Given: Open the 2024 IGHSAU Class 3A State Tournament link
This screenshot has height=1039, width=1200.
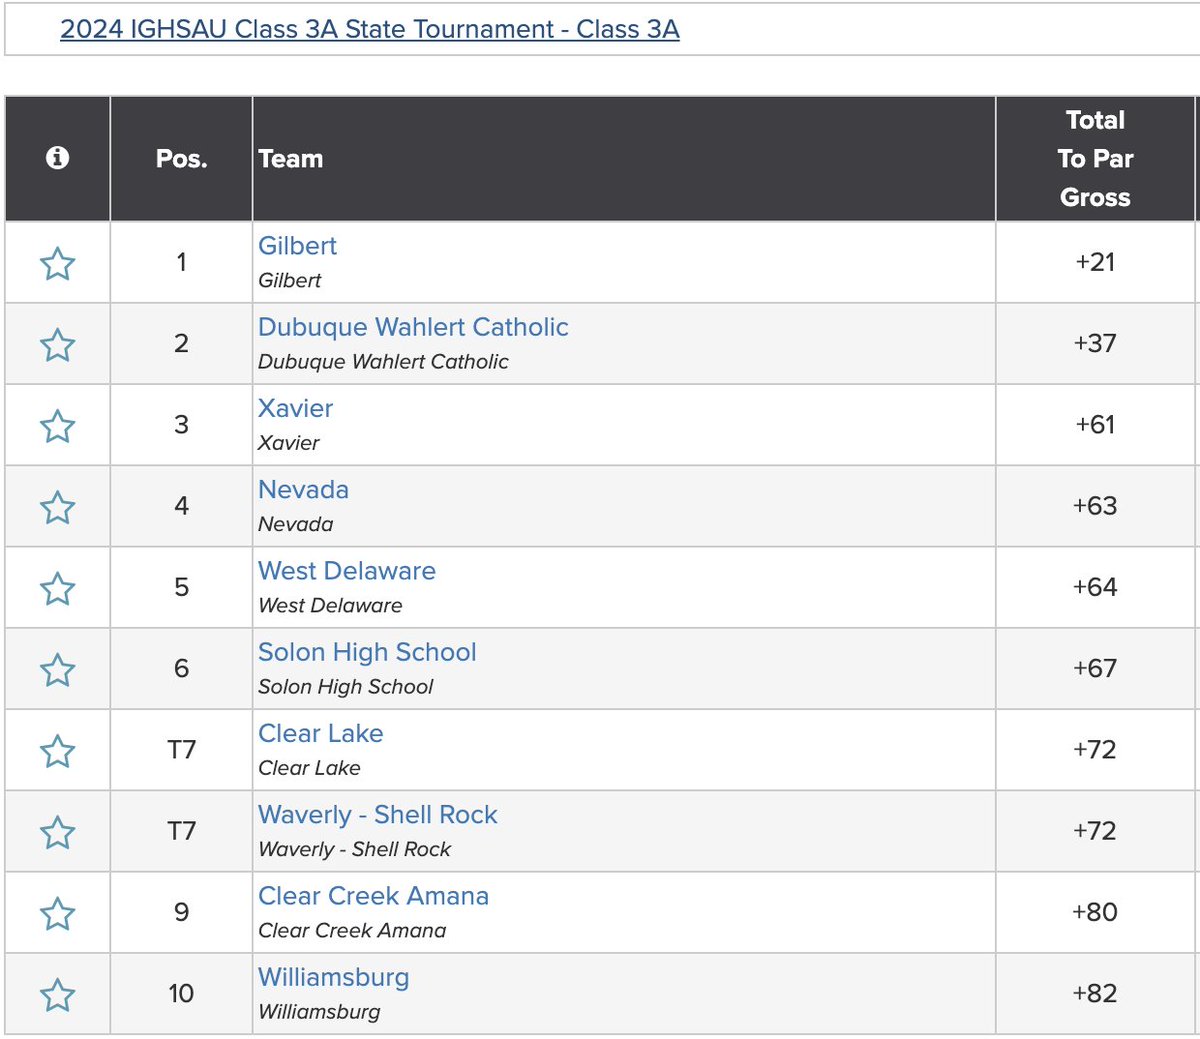Looking at the screenshot, I should tap(371, 29).
